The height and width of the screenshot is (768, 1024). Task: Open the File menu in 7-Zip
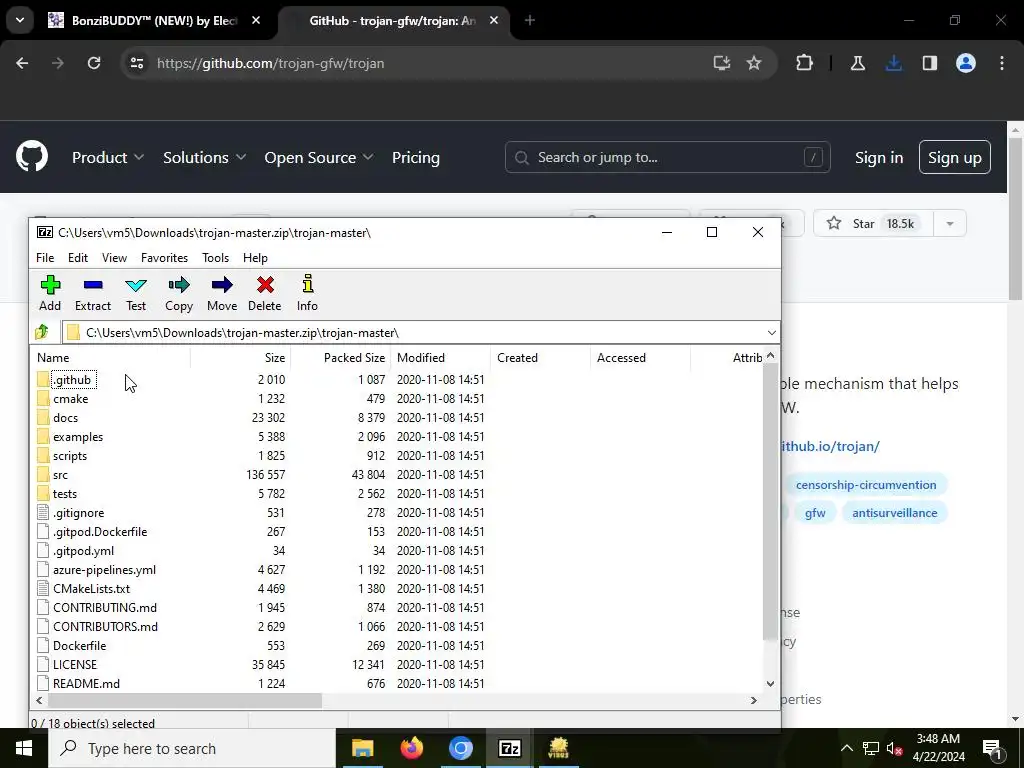tap(45, 258)
